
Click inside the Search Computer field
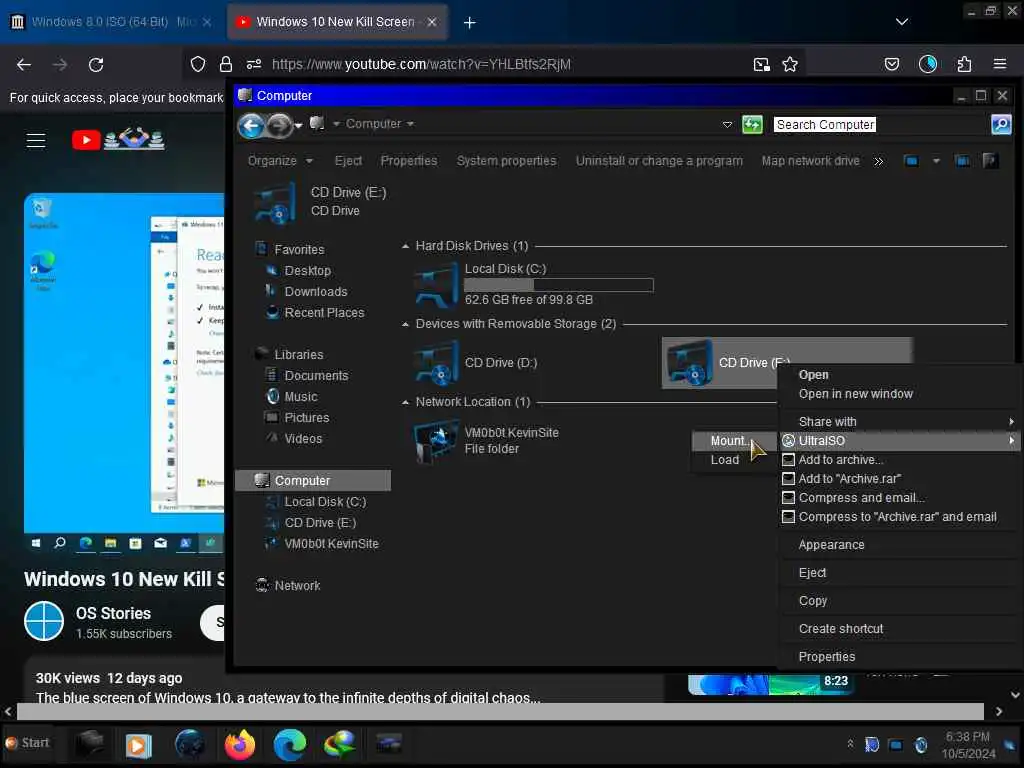pos(882,124)
